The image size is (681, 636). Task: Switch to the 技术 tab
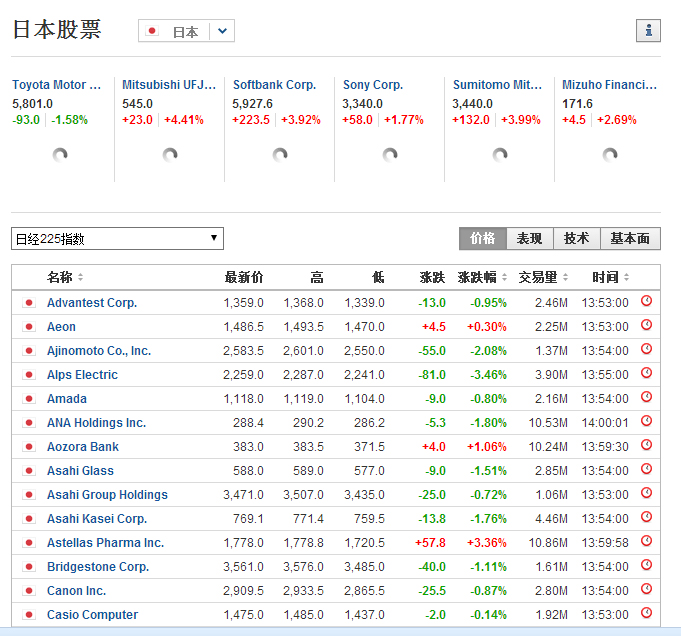tap(577, 238)
